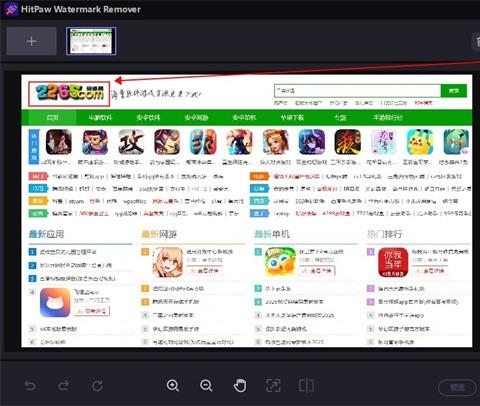Select the hand pan tool
480x406 pixels.
pyautogui.click(x=240, y=385)
